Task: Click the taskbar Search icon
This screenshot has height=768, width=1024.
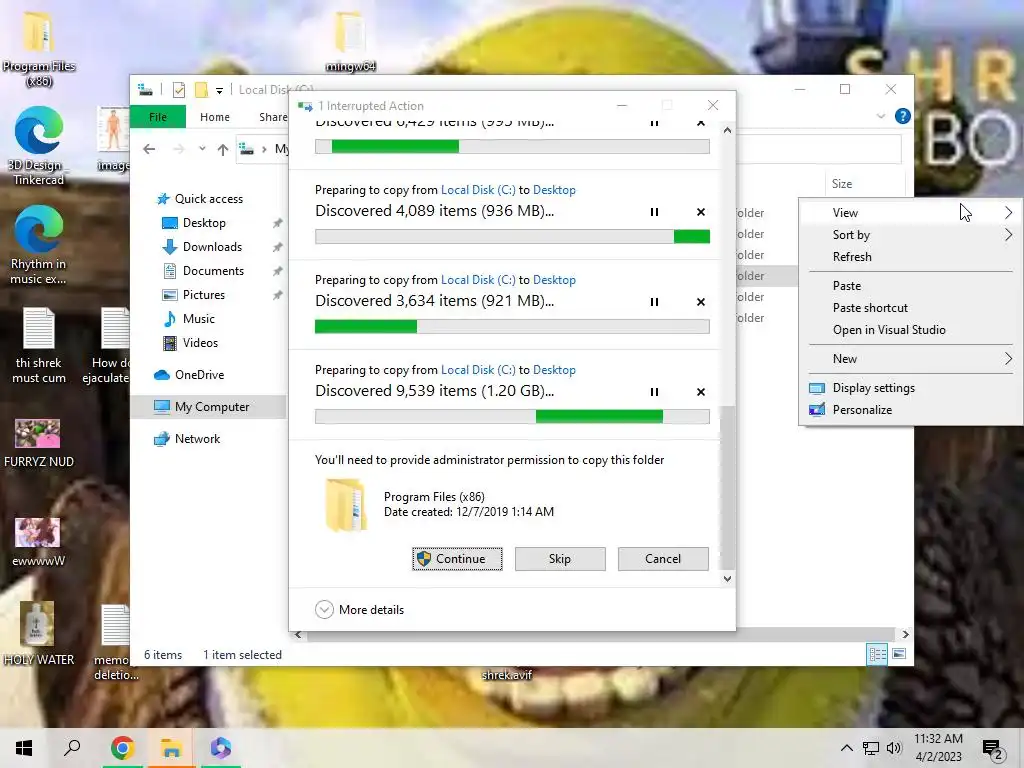Action: pyautogui.click(x=72, y=748)
